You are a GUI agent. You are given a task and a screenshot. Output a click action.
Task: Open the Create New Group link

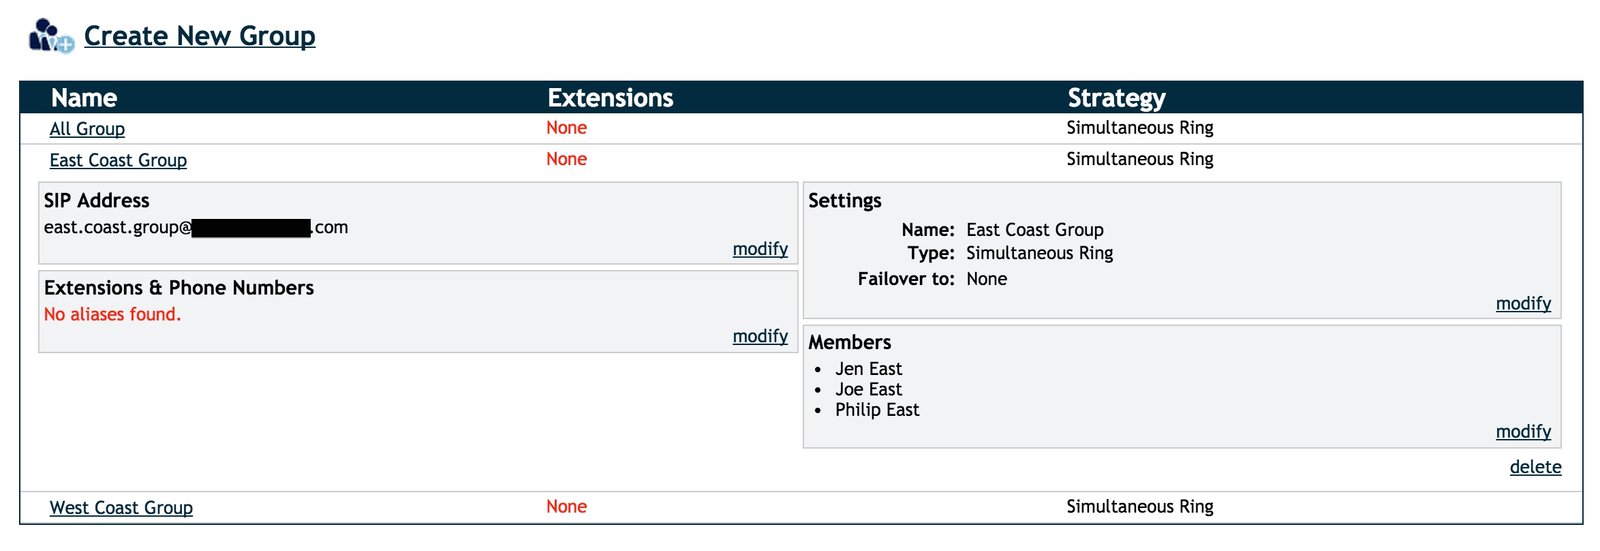click(x=199, y=36)
